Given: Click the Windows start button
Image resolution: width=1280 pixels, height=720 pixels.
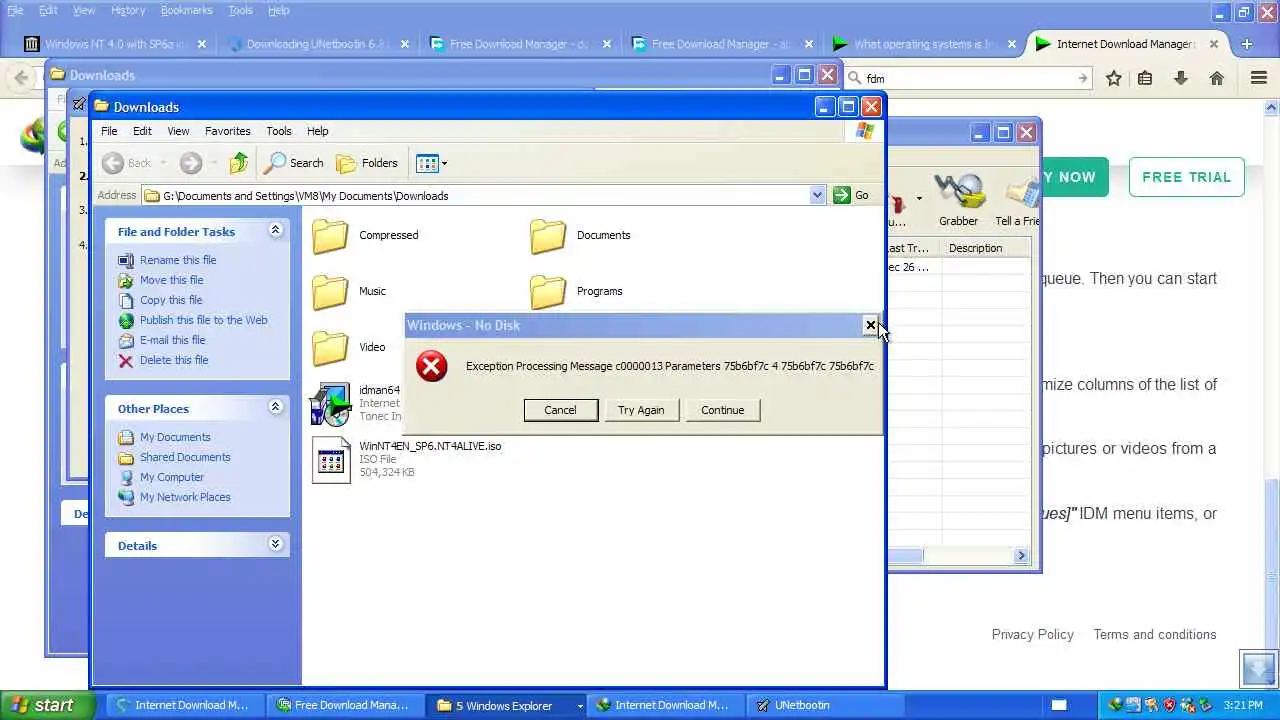Looking at the screenshot, I should point(47,705).
